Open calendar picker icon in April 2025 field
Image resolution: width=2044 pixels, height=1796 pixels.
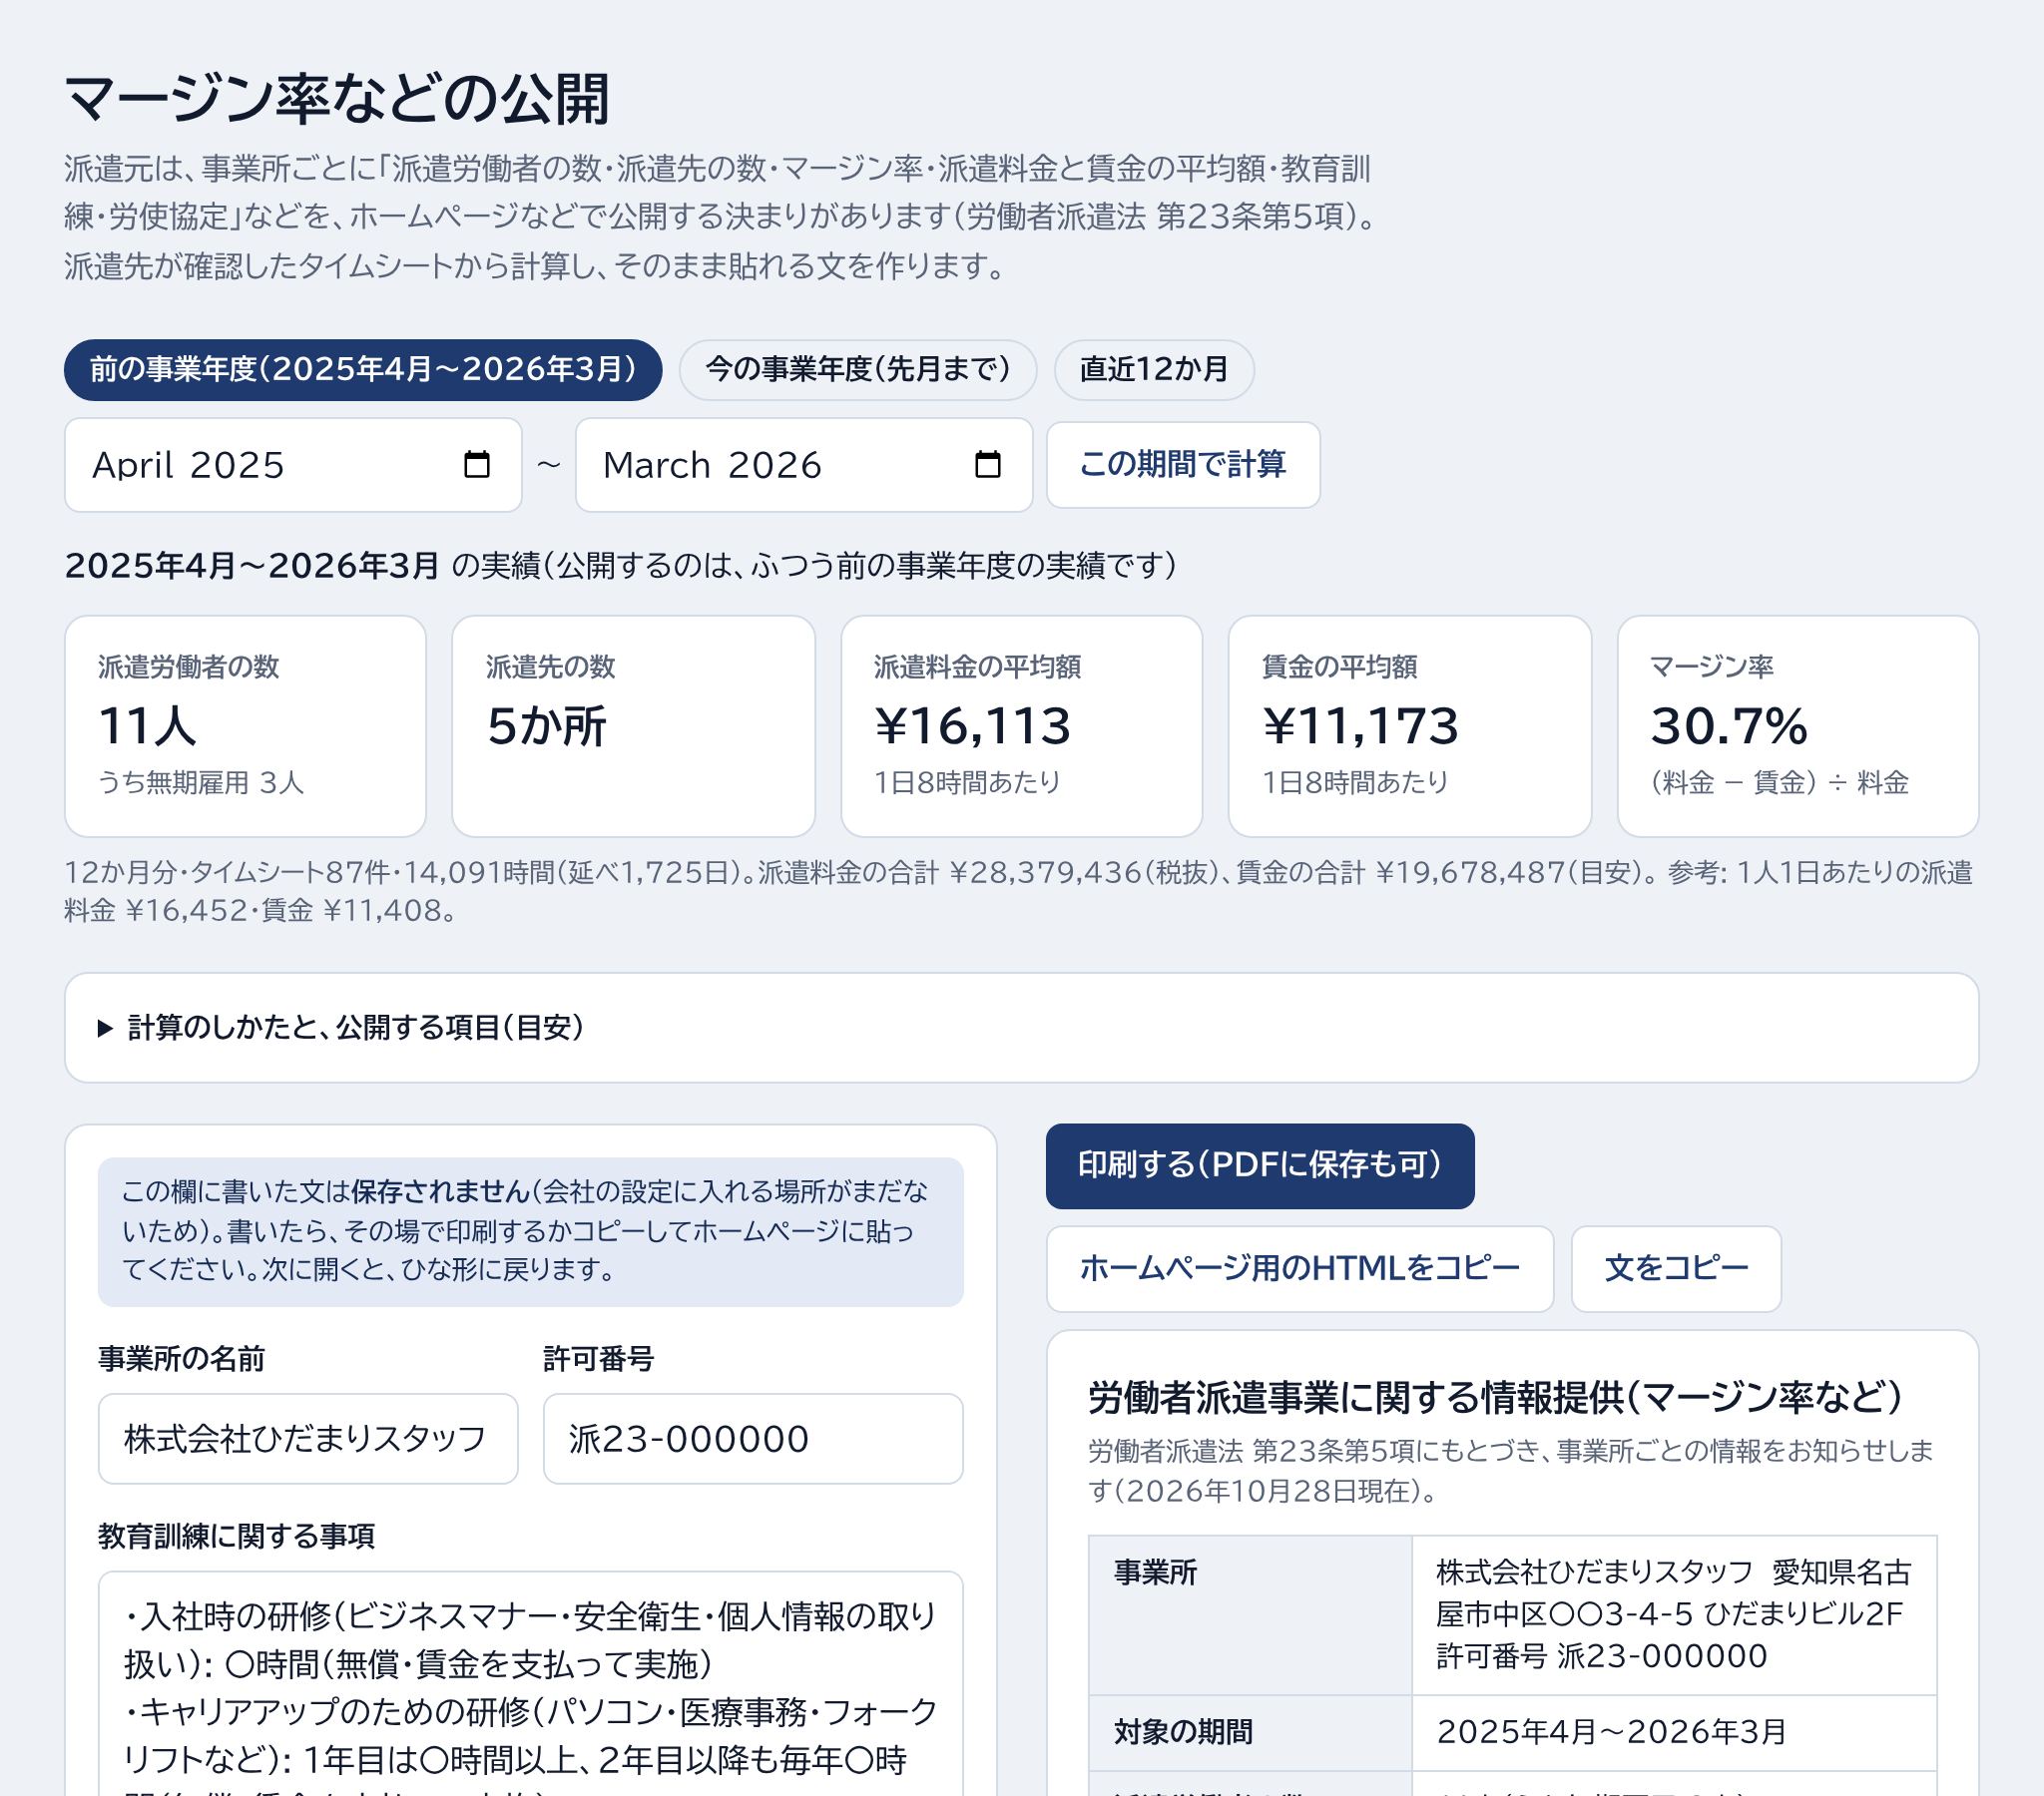[x=477, y=464]
